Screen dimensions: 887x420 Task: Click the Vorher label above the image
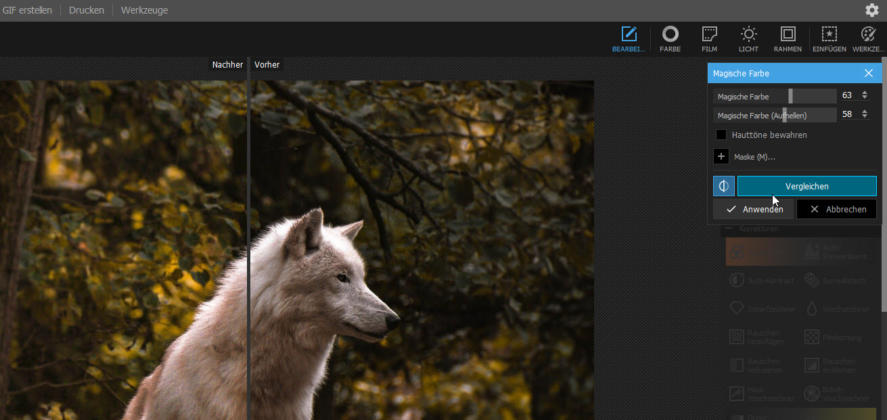[x=266, y=65]
